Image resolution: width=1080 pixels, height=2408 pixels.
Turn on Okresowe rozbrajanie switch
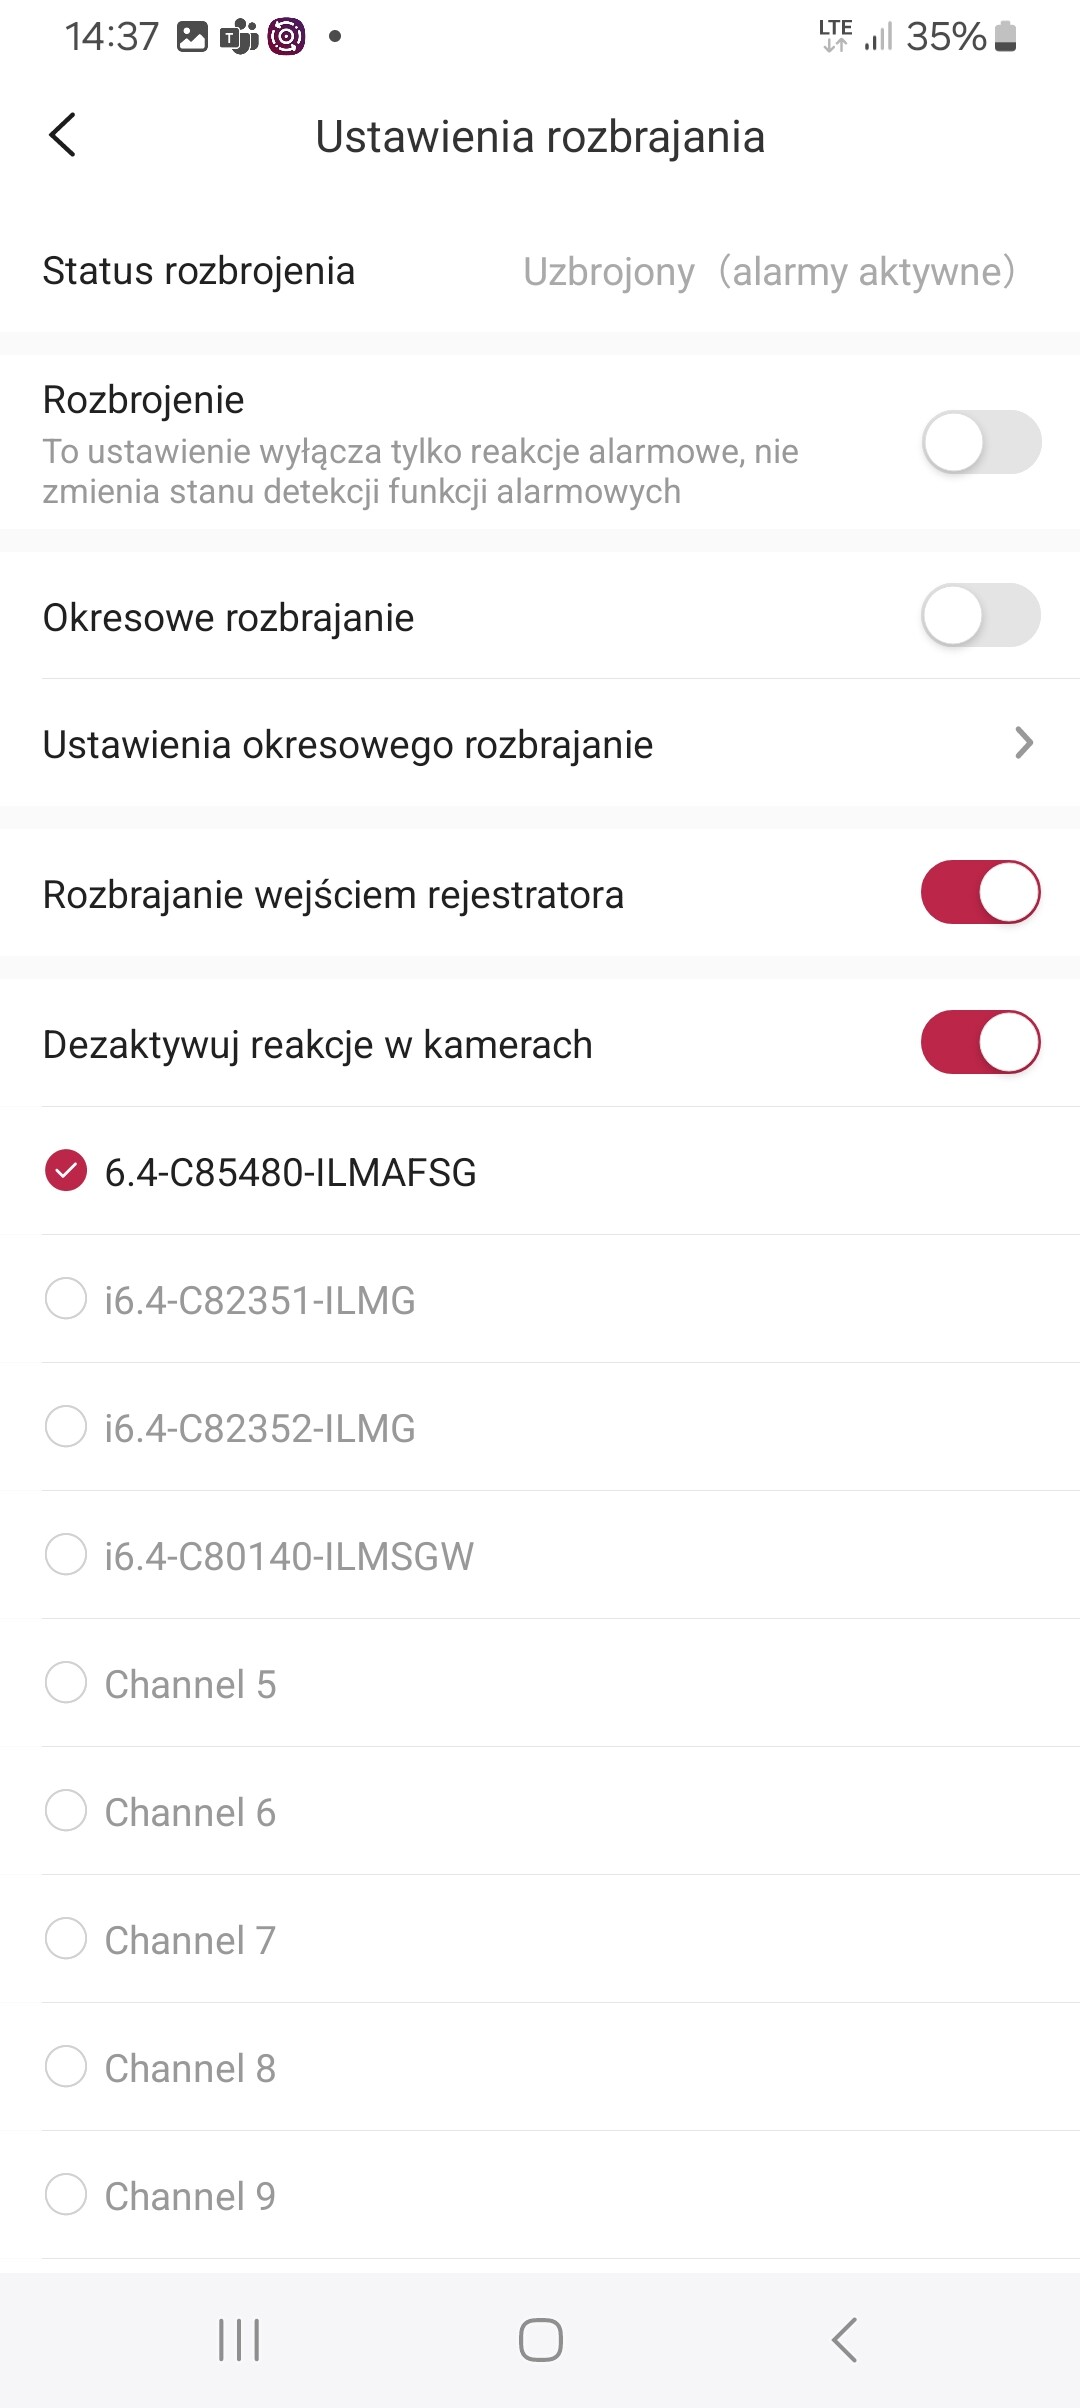(980, 616)
